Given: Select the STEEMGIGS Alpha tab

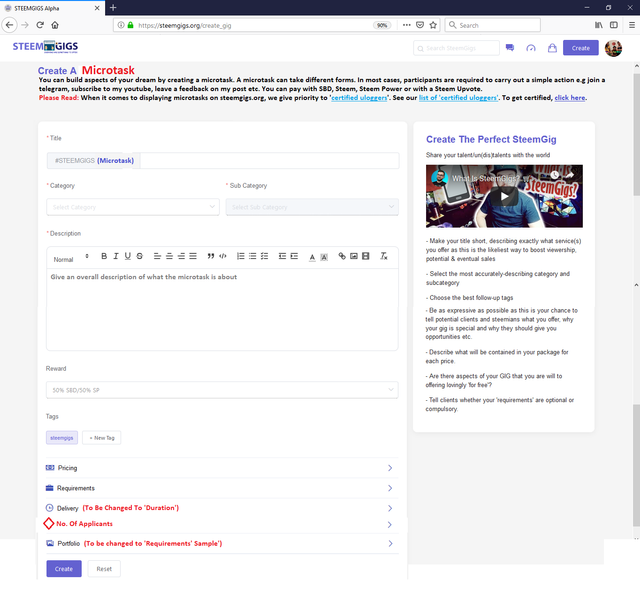Looking at the screenshot, I should click(52, 8).
